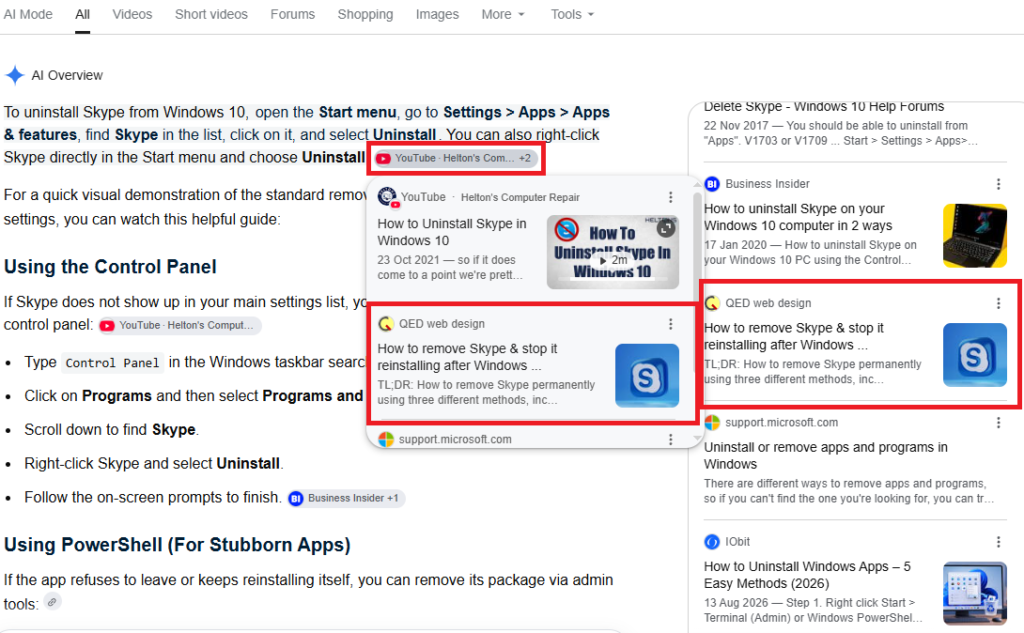This screenshot has width=1024, height=633.
Task: Open Delete Skype - Windows 10 Help Forums
Action: tap(824, 106)
